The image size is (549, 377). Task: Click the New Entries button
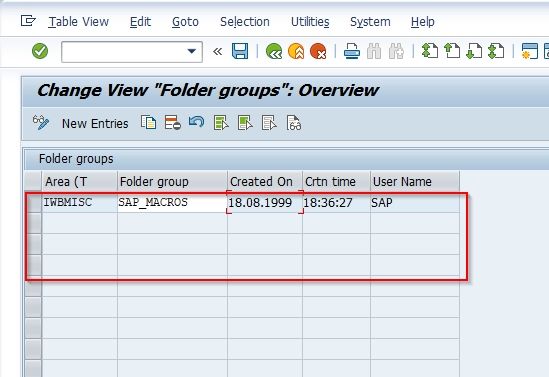click(95, 124)
